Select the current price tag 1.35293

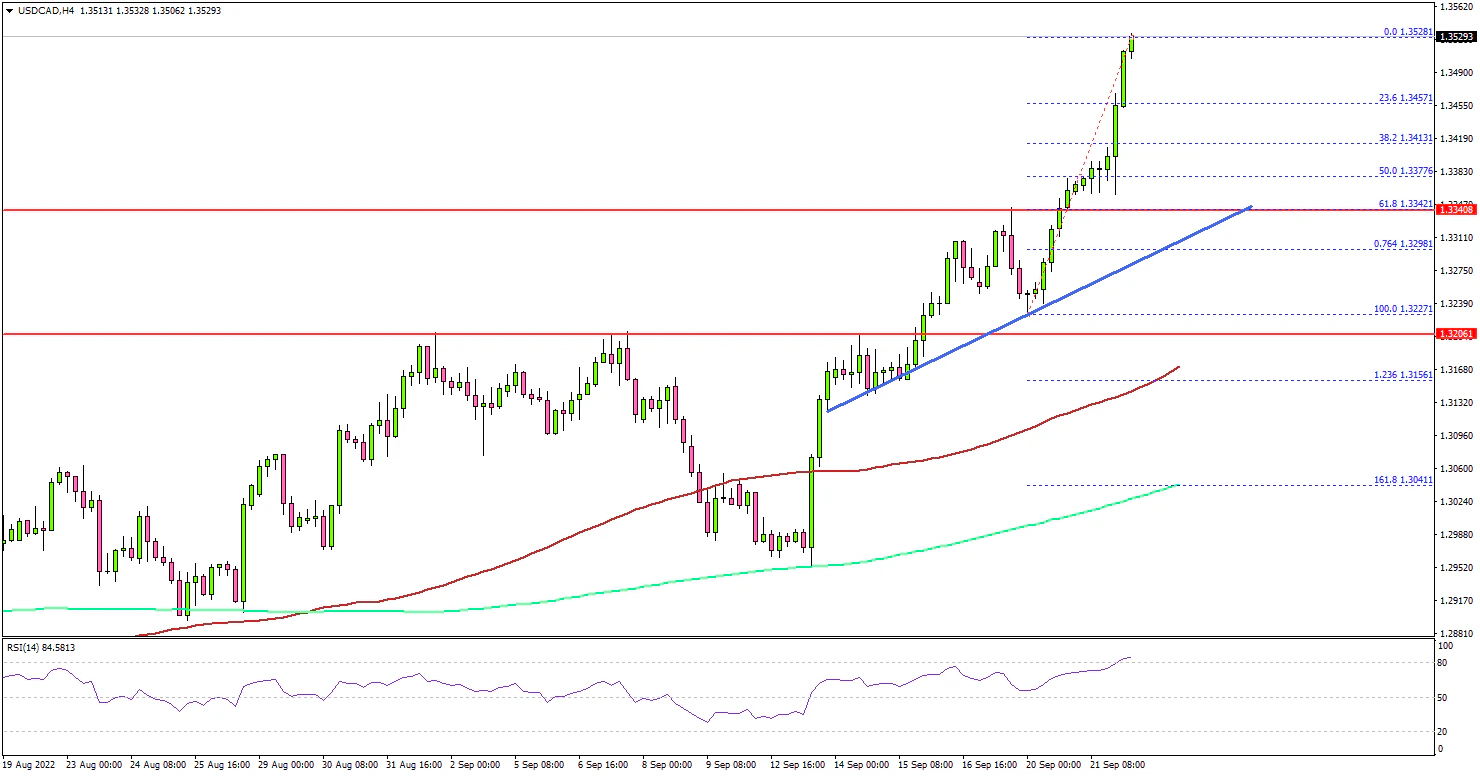click(1455, 37)
